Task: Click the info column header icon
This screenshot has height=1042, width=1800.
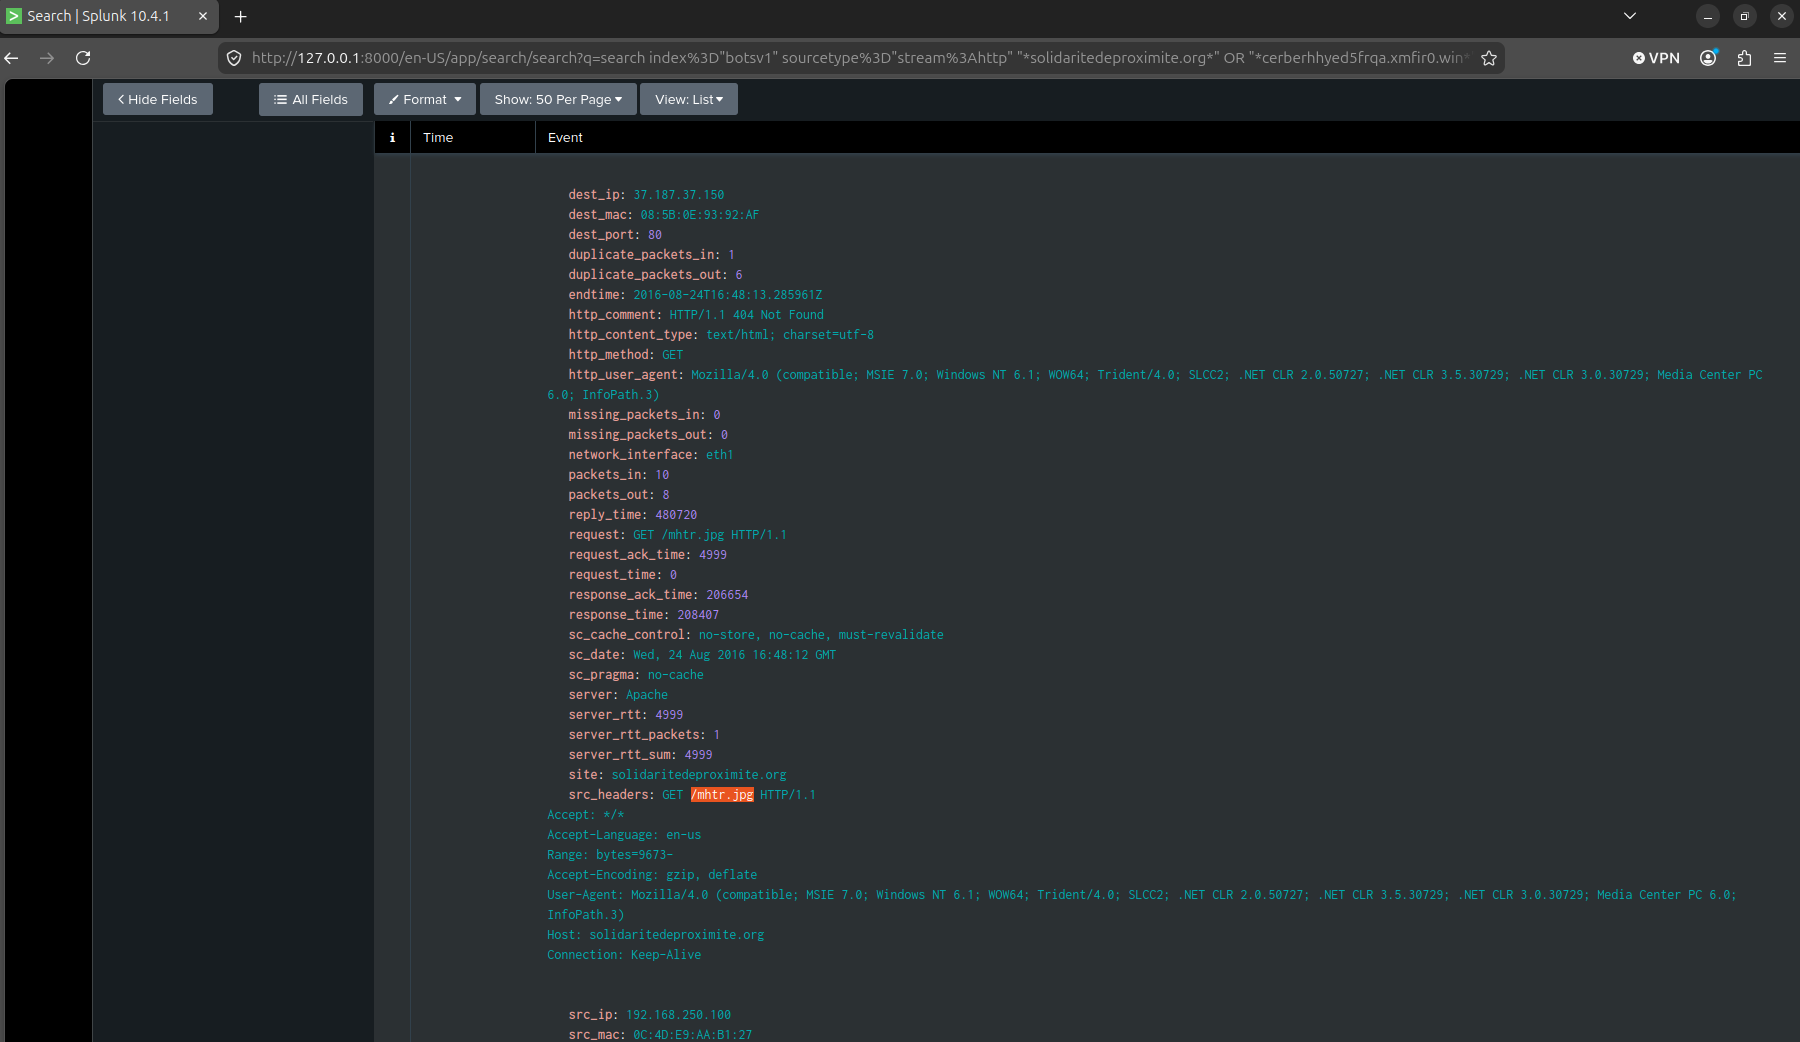Action: (x=392, y=138)
